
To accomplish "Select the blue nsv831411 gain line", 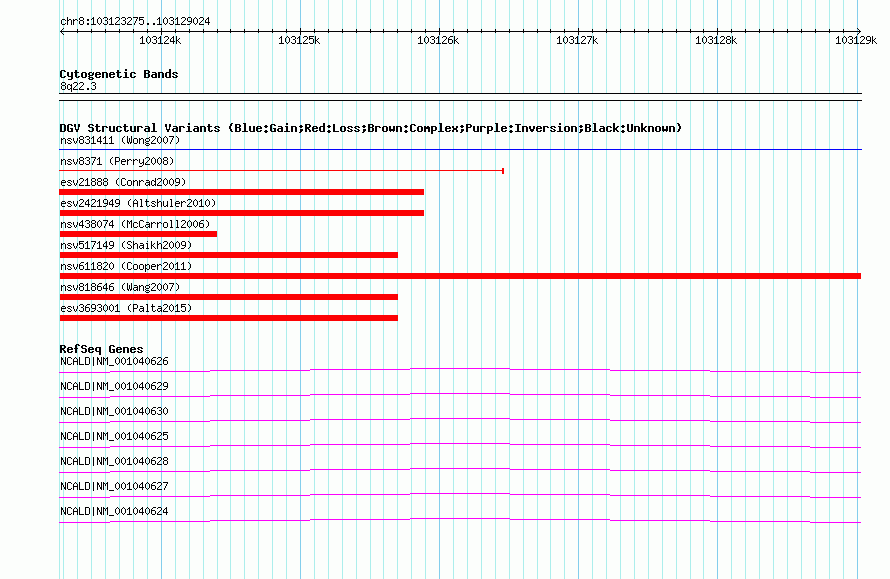I will point(460,150).
